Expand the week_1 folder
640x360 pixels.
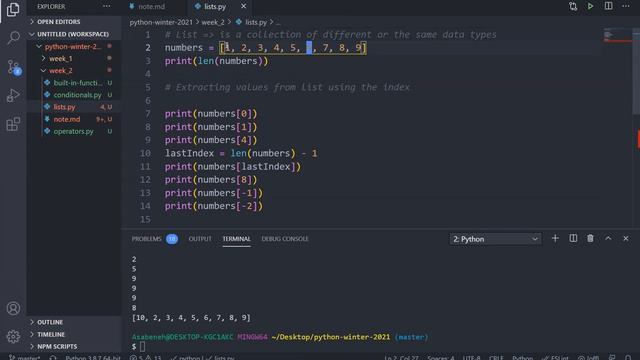click(60, 59)
